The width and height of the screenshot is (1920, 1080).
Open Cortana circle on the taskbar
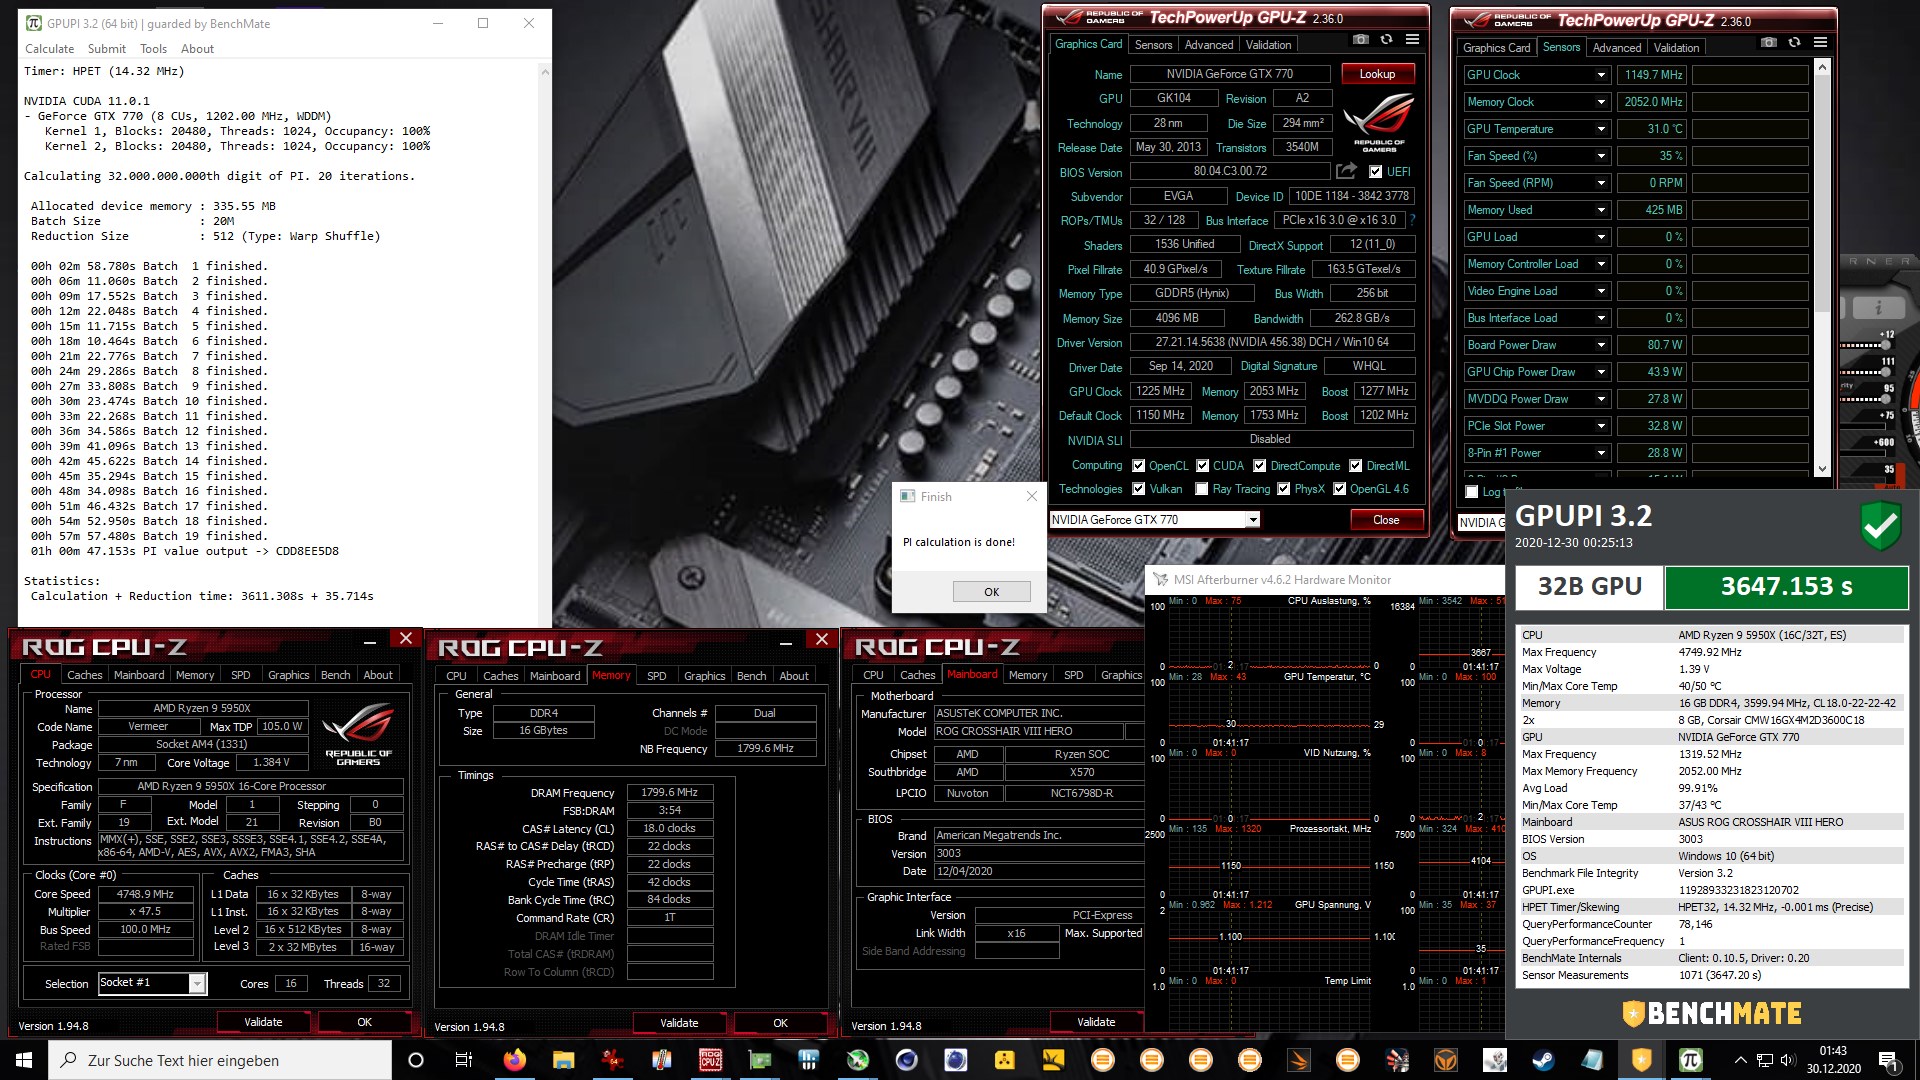click(x=416, y=1060)
